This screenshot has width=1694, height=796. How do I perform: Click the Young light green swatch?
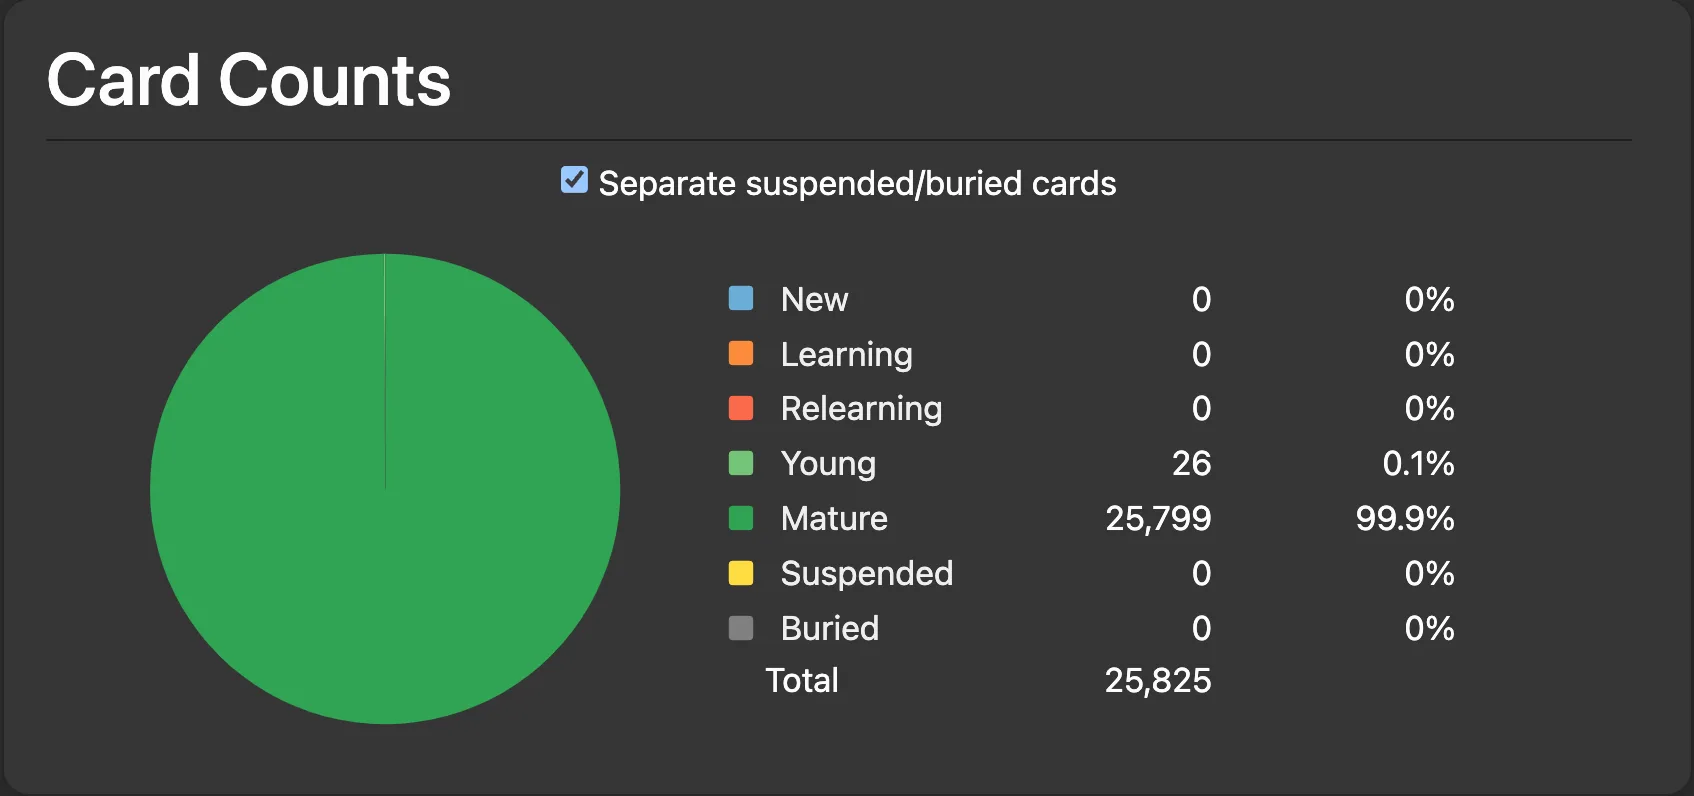[x=741, y=463]
